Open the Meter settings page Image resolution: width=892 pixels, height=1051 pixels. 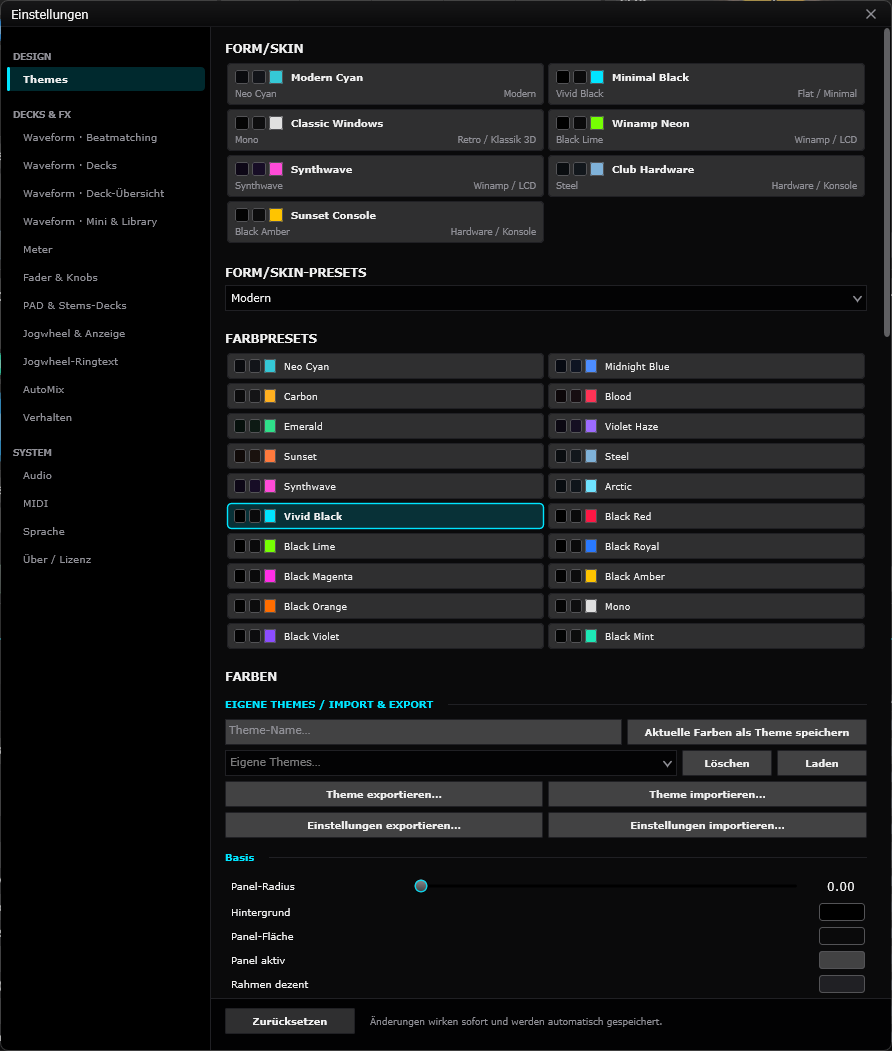pos(106,249)
